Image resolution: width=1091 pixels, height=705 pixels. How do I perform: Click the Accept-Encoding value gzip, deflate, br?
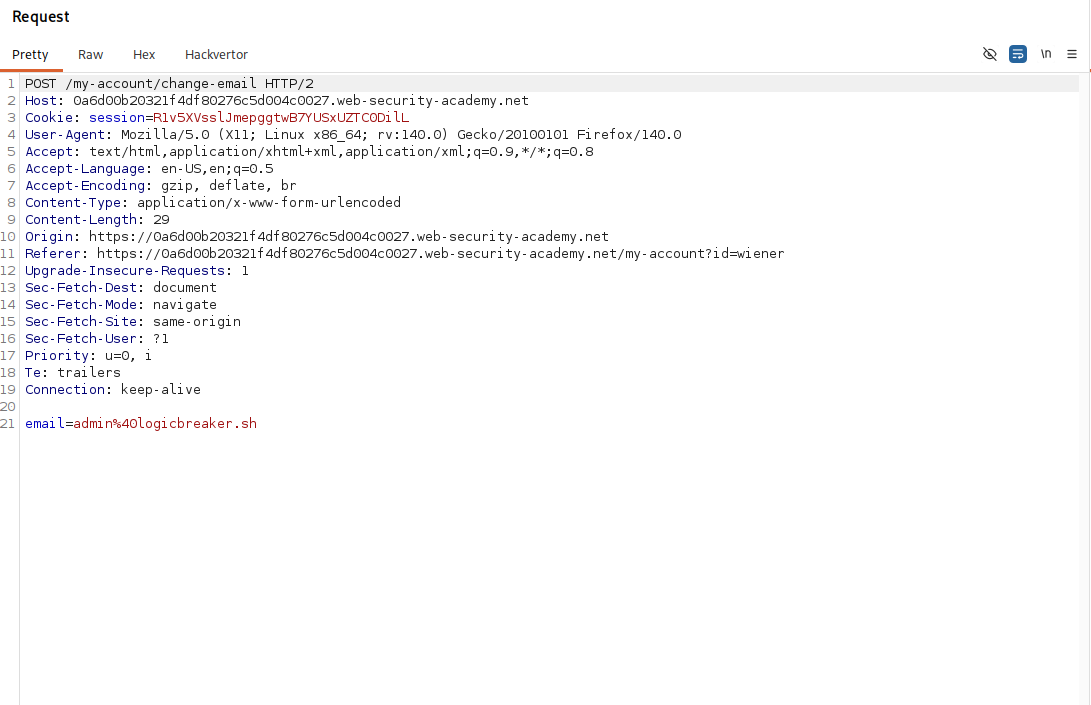click(229, 186)
